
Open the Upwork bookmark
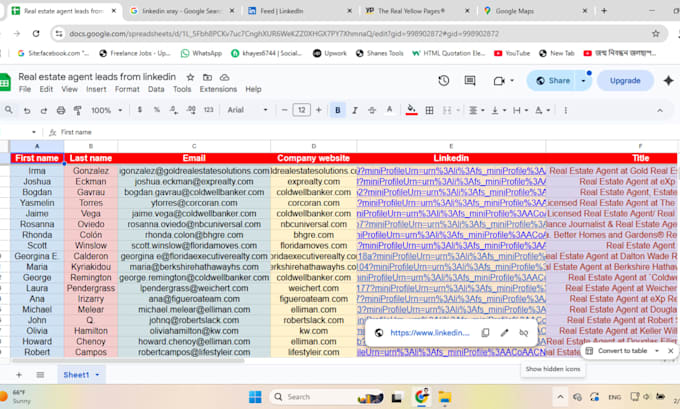330,53
